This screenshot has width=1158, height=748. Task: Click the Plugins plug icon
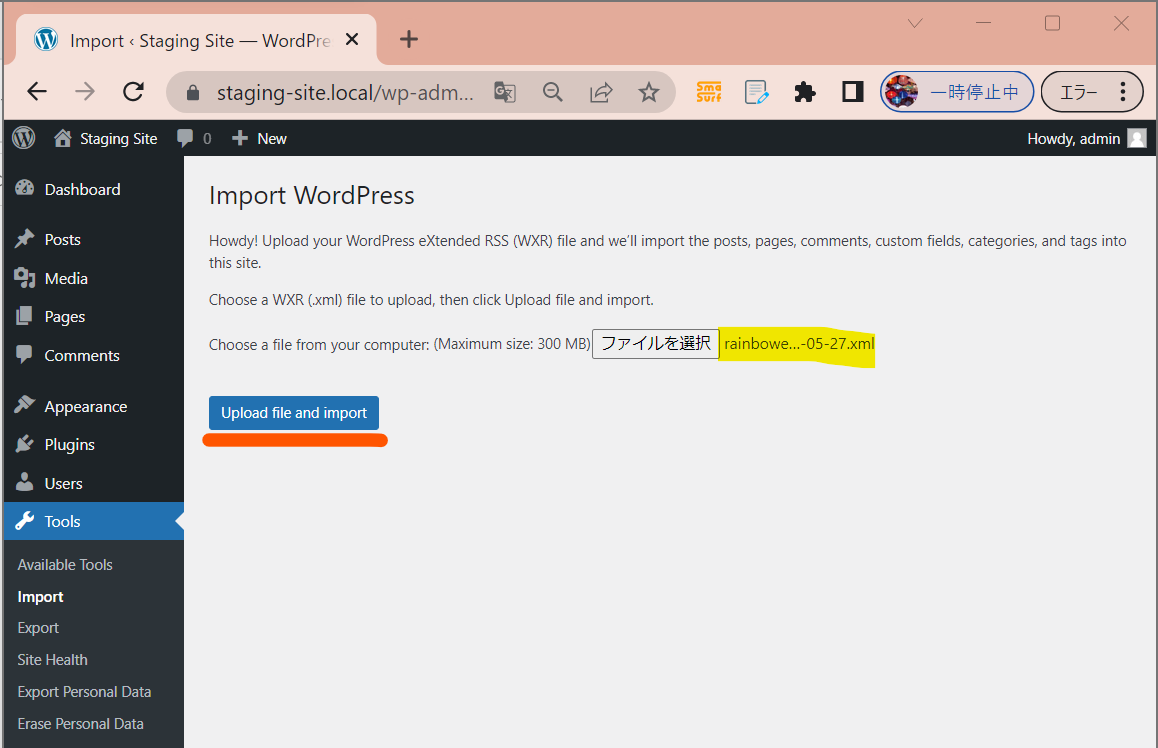coord(24,444)
